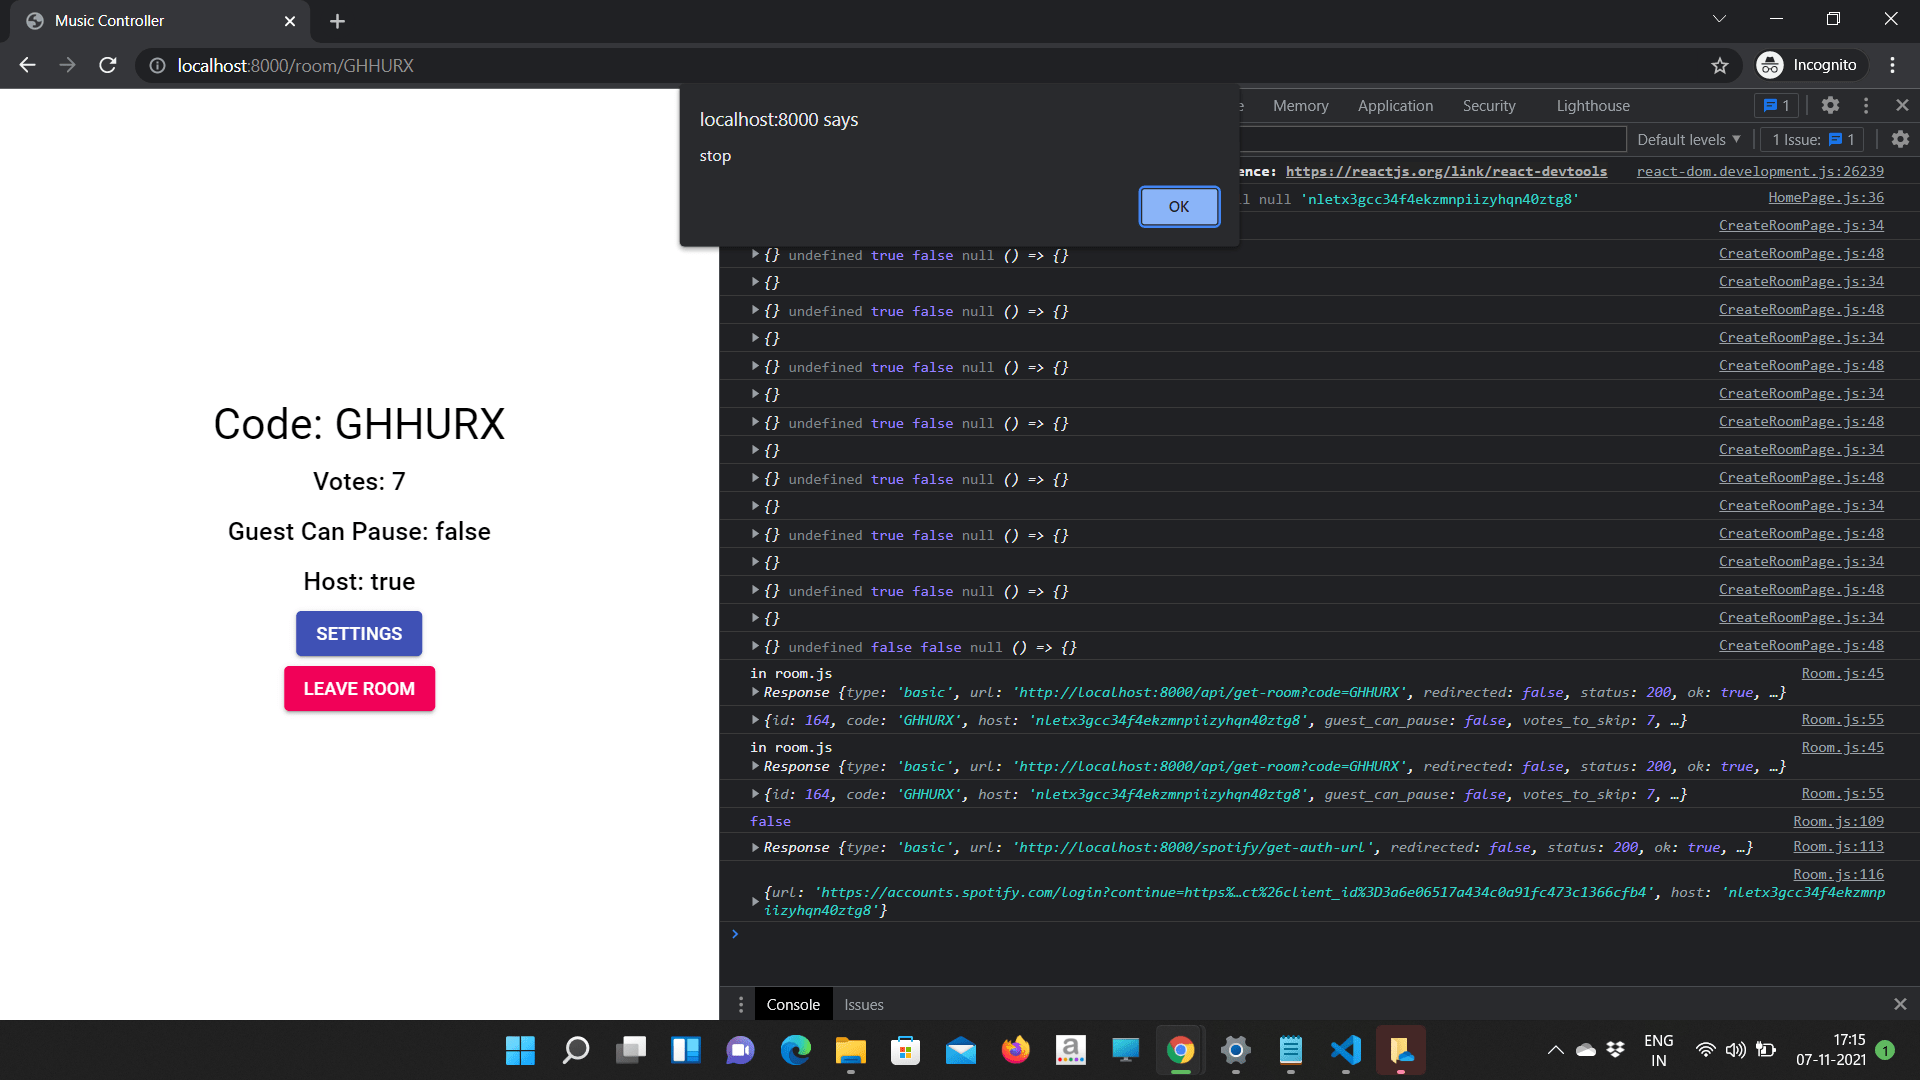Switch to the Lighthouse tab

pos(1592,105)
